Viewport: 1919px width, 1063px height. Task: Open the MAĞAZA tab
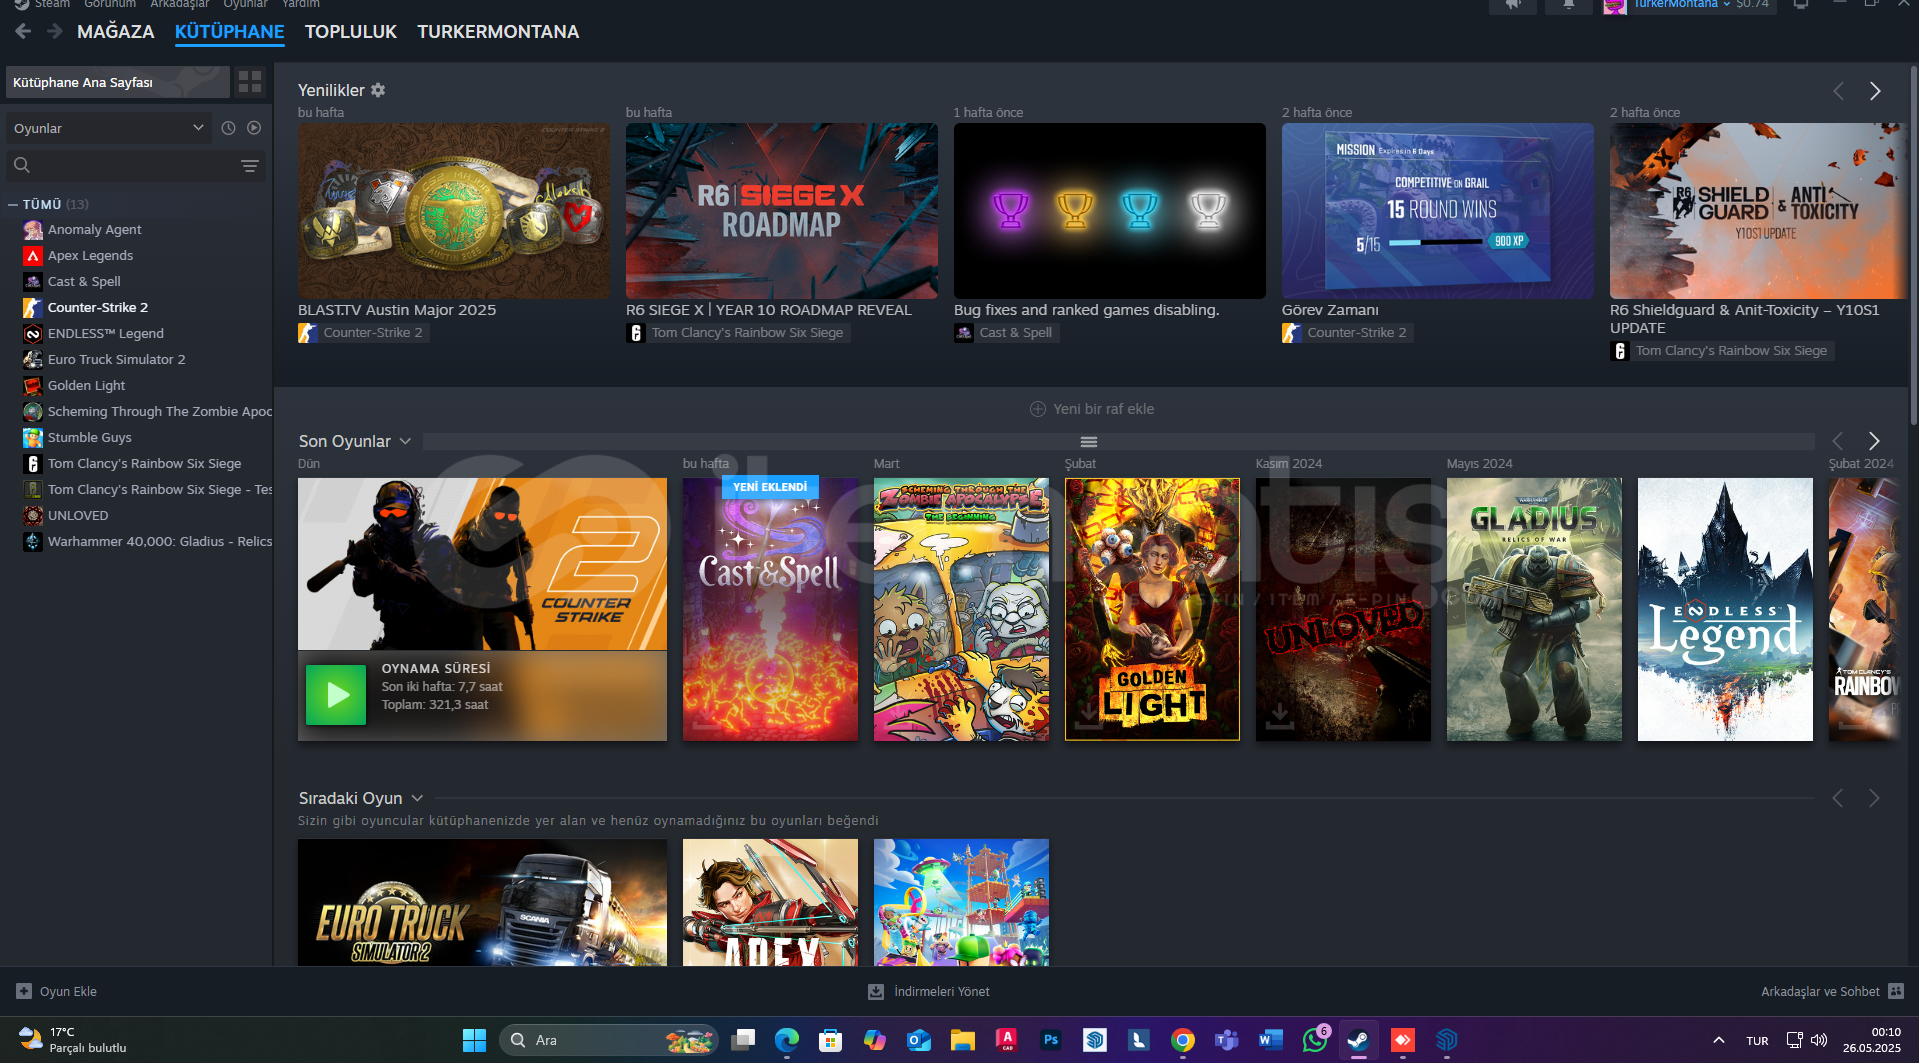[x=116, y=32]
